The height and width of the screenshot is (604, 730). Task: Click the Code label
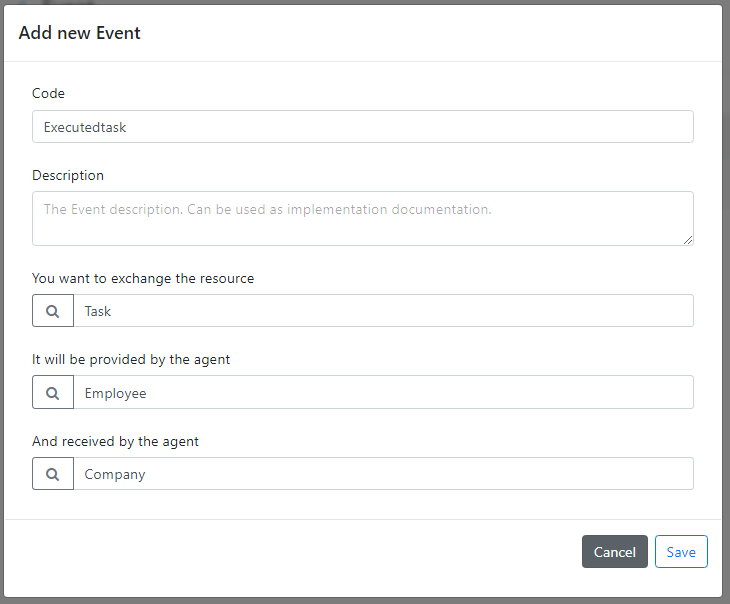[x=48, y=93]
